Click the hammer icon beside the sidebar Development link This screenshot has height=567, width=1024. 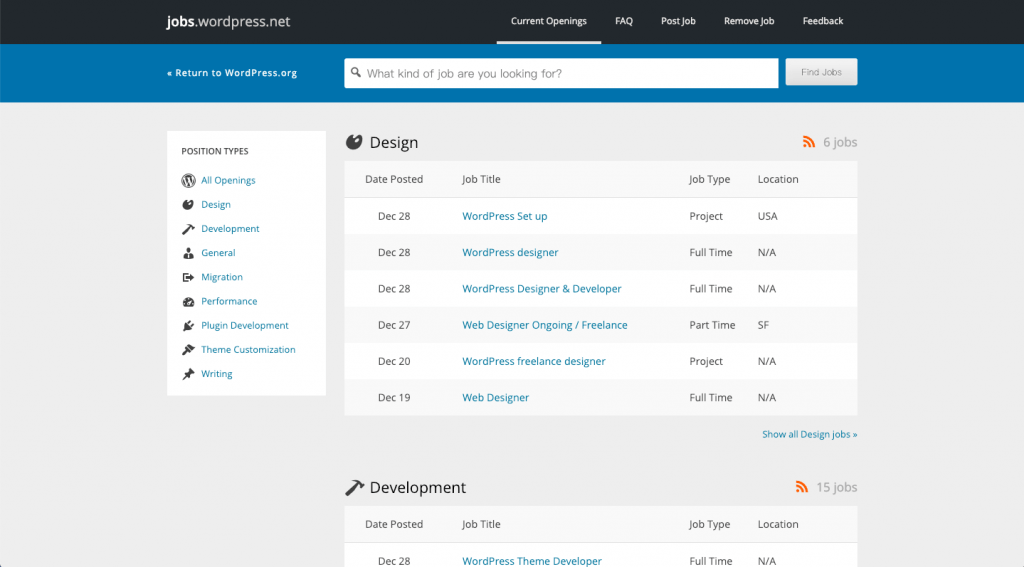(x=188, y=229)
